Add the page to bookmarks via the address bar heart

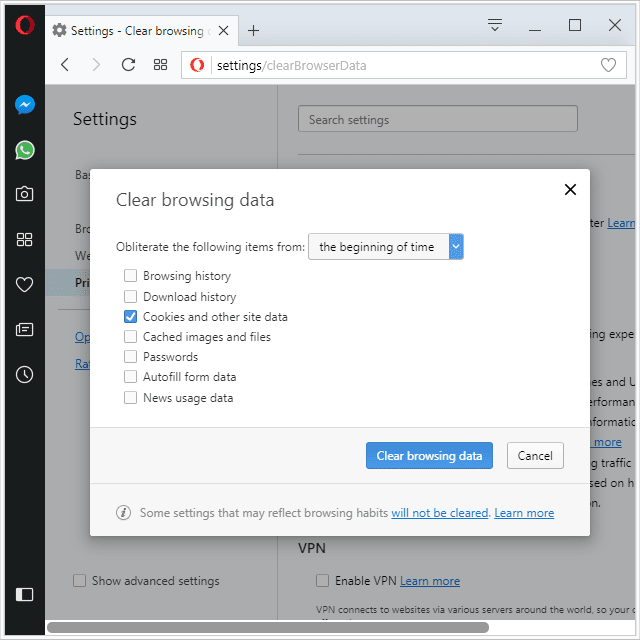click(x=608, y=65)
